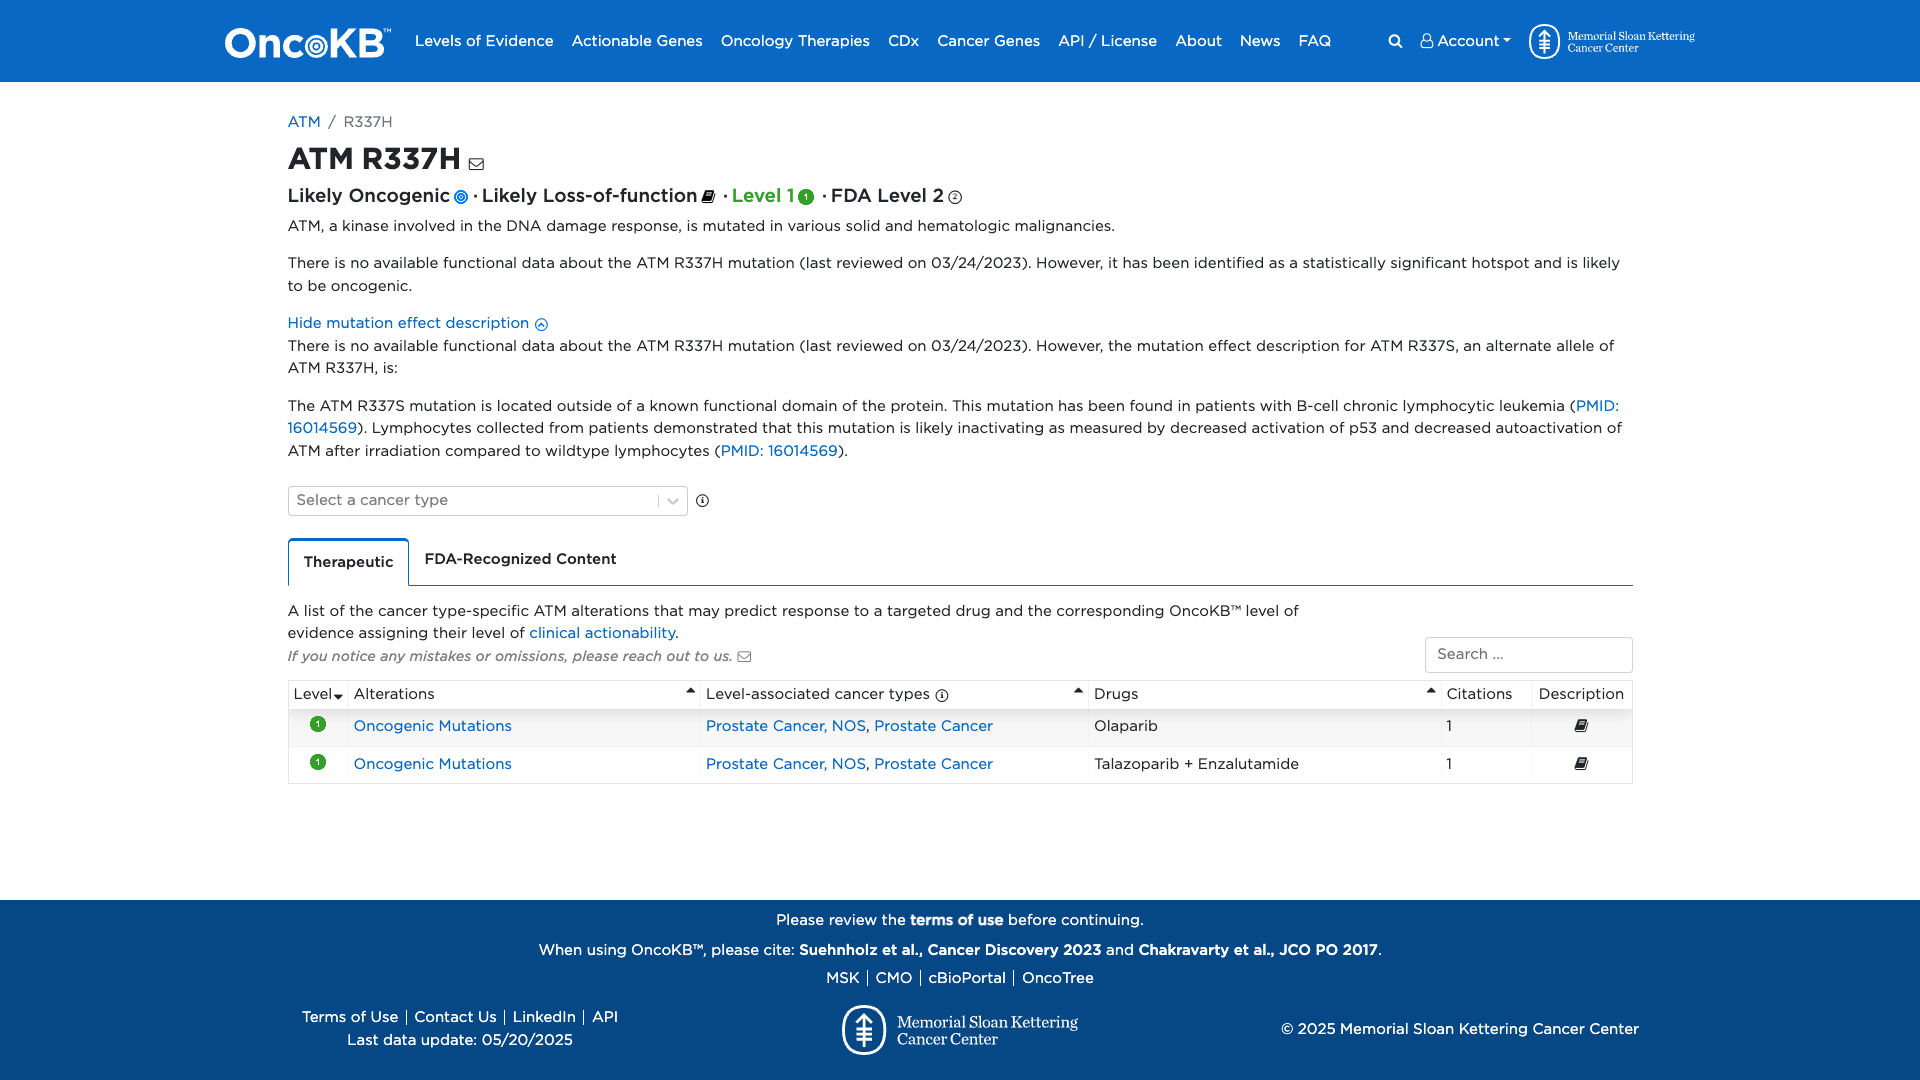Open the terms of use link
1920x1080 pixels.
[956, 920]
